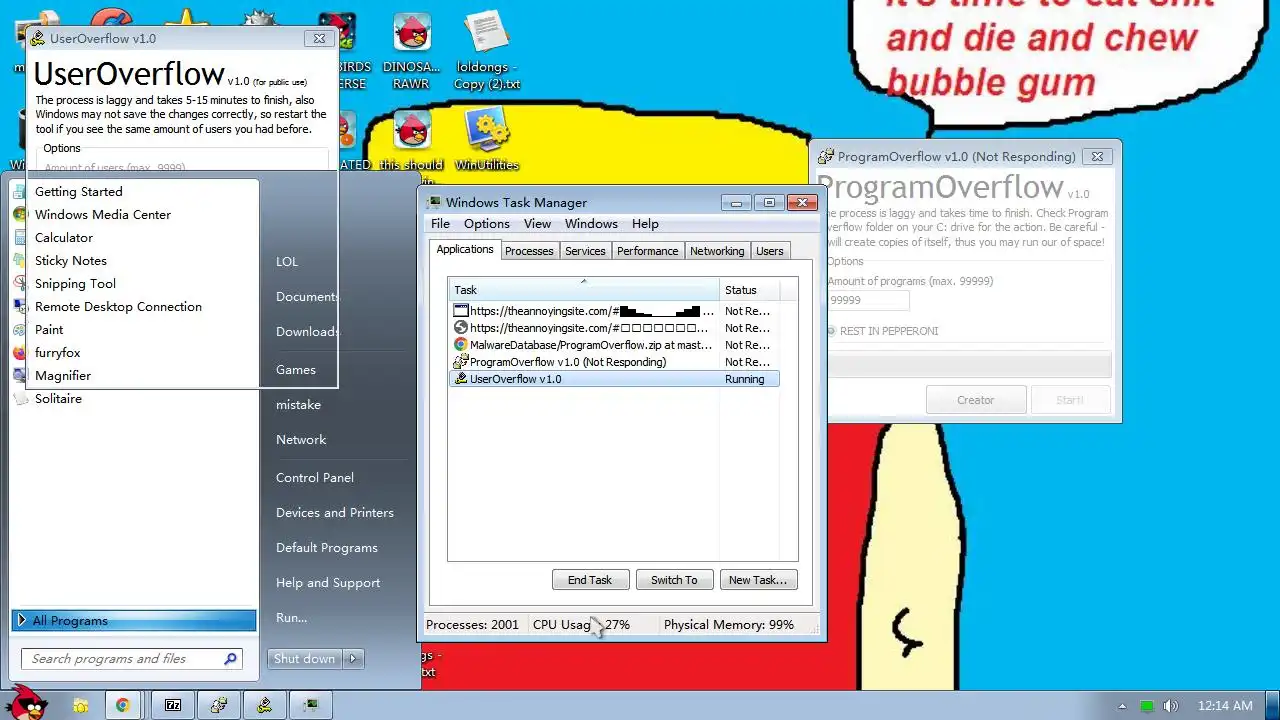Open Chrome from the taskbar
The height and width of the screenshot is (720, 1280).
122,705
